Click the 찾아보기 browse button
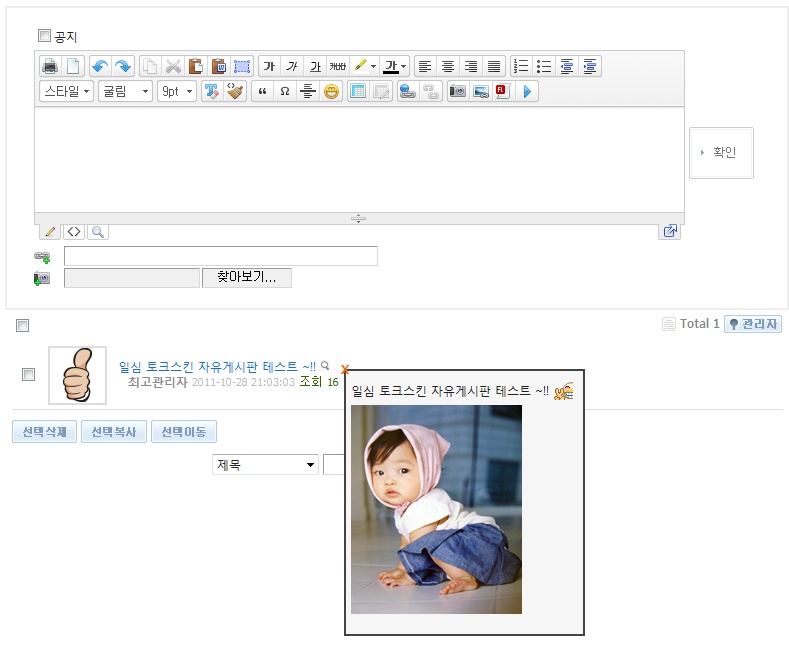789x645 pixels. (247, 278)
